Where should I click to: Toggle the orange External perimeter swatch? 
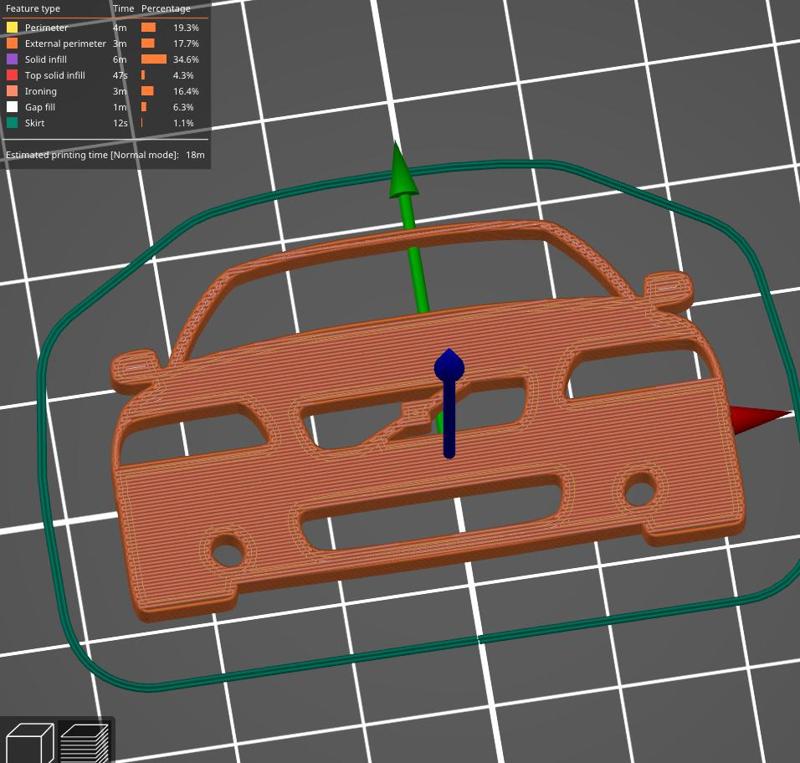[x=12, y=43]
